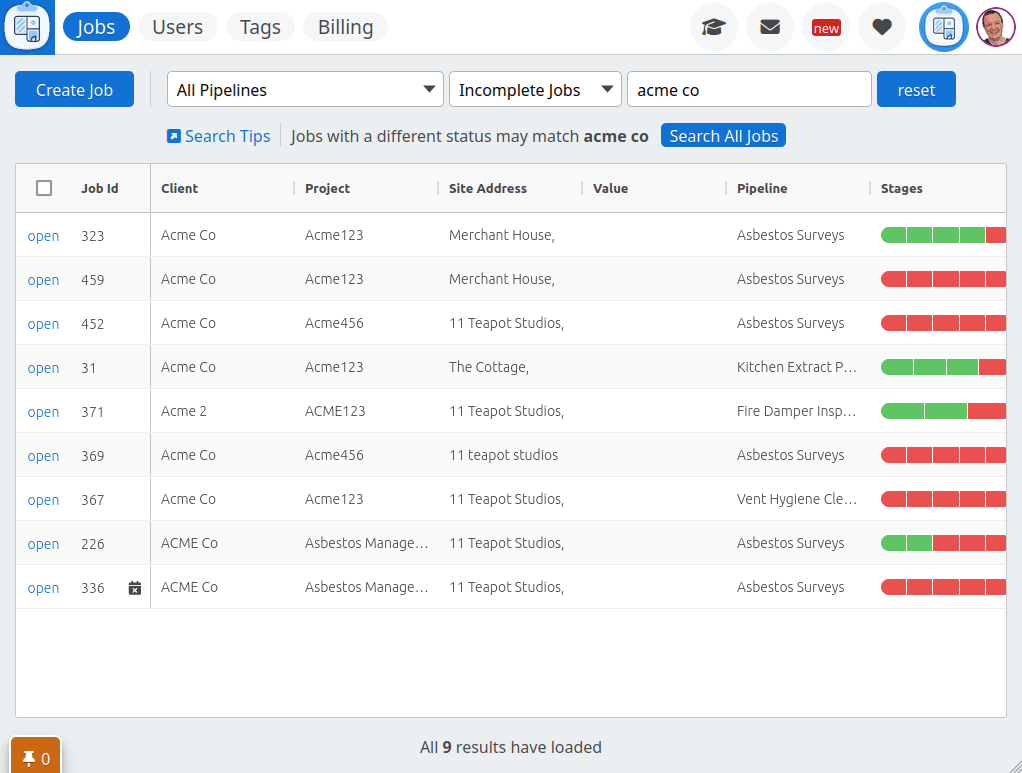This screenshot has width=1022, height=773.
Task: Click the red 'new' badge icon
Action: [x=826, y=28]
